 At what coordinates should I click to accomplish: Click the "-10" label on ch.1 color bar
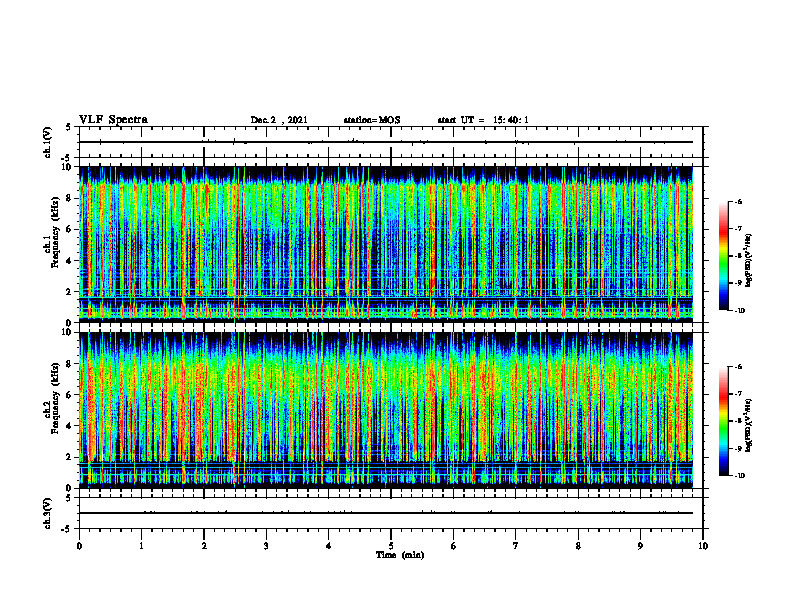[739, 311]
